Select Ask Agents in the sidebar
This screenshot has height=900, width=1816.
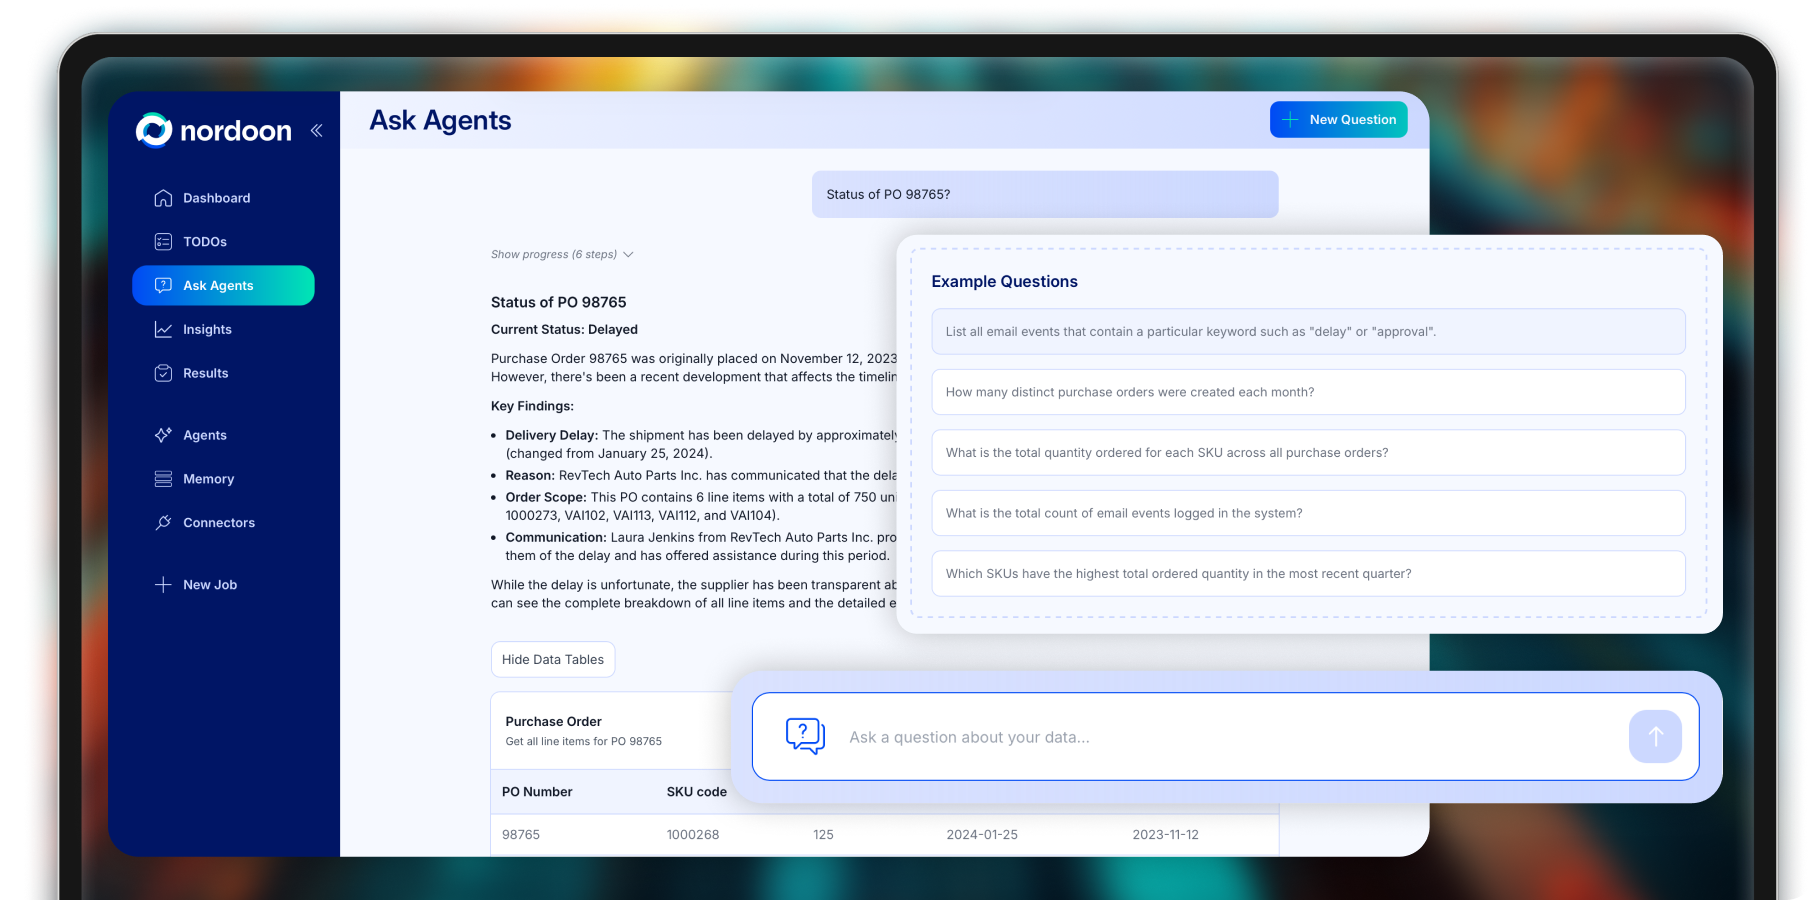[x=223, y=285]
